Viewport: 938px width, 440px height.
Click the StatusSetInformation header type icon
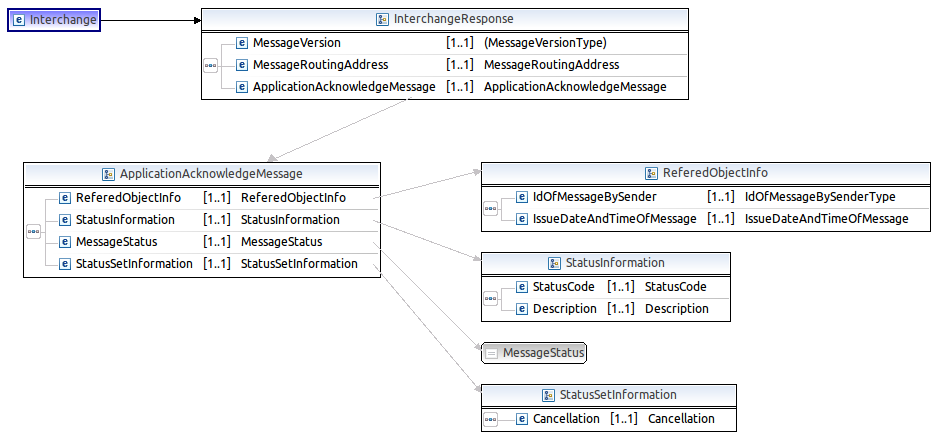548,395
